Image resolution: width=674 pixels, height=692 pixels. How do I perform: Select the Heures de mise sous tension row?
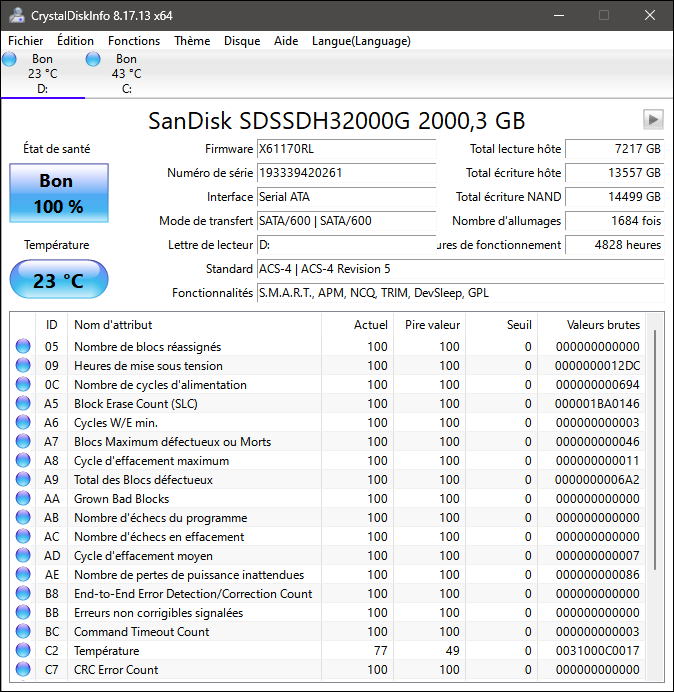(328, 365)
